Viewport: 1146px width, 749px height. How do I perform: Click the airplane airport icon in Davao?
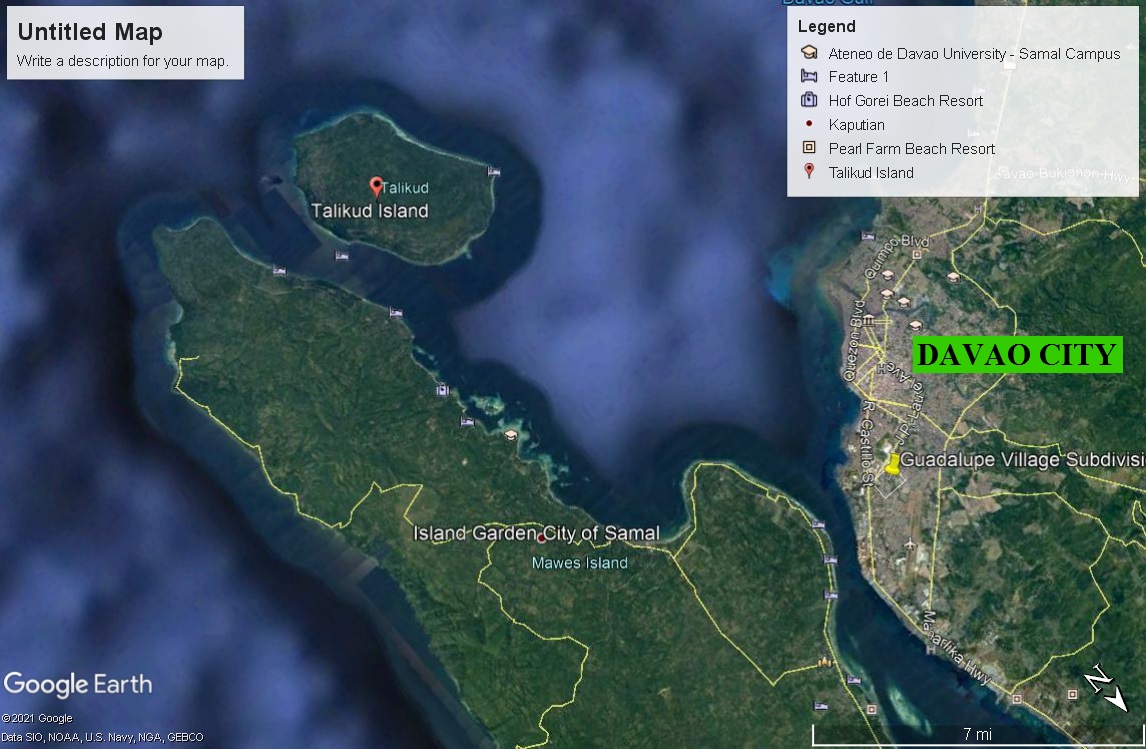[x=910, y=544]
